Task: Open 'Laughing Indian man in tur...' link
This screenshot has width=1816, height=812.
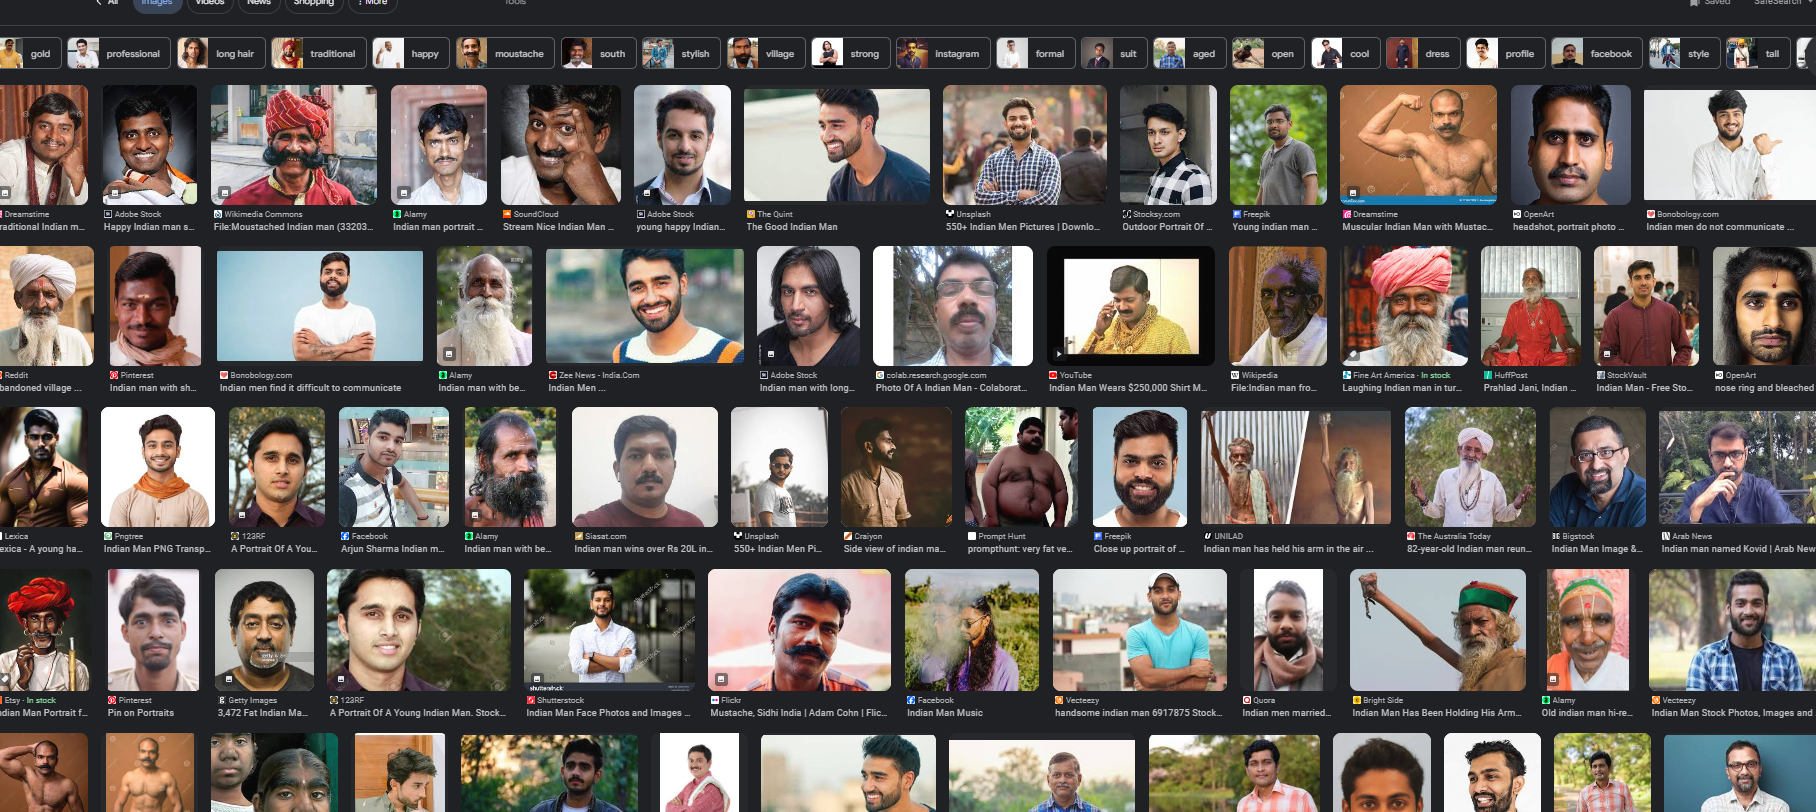Action: [1402, 388]
